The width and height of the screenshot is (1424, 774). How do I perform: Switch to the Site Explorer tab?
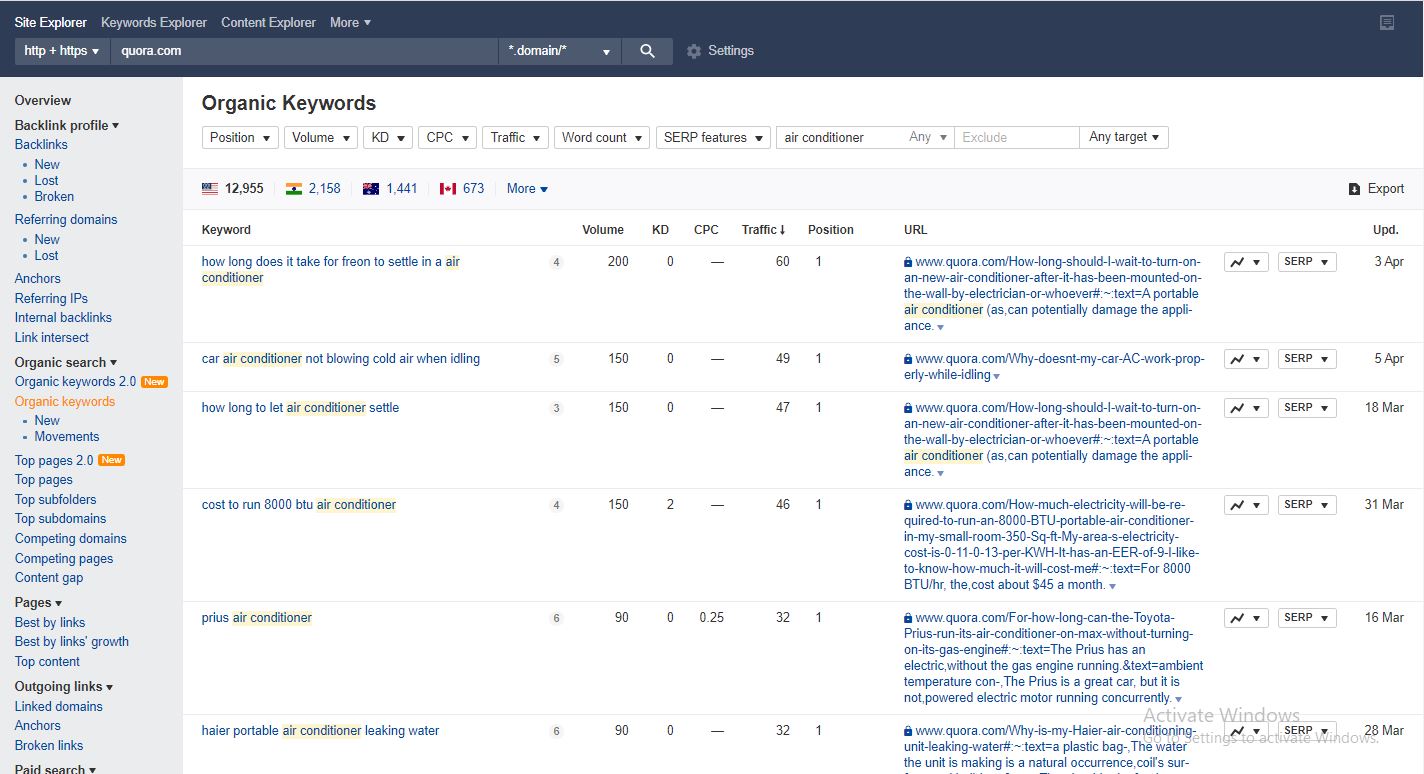tap(51, 22)
